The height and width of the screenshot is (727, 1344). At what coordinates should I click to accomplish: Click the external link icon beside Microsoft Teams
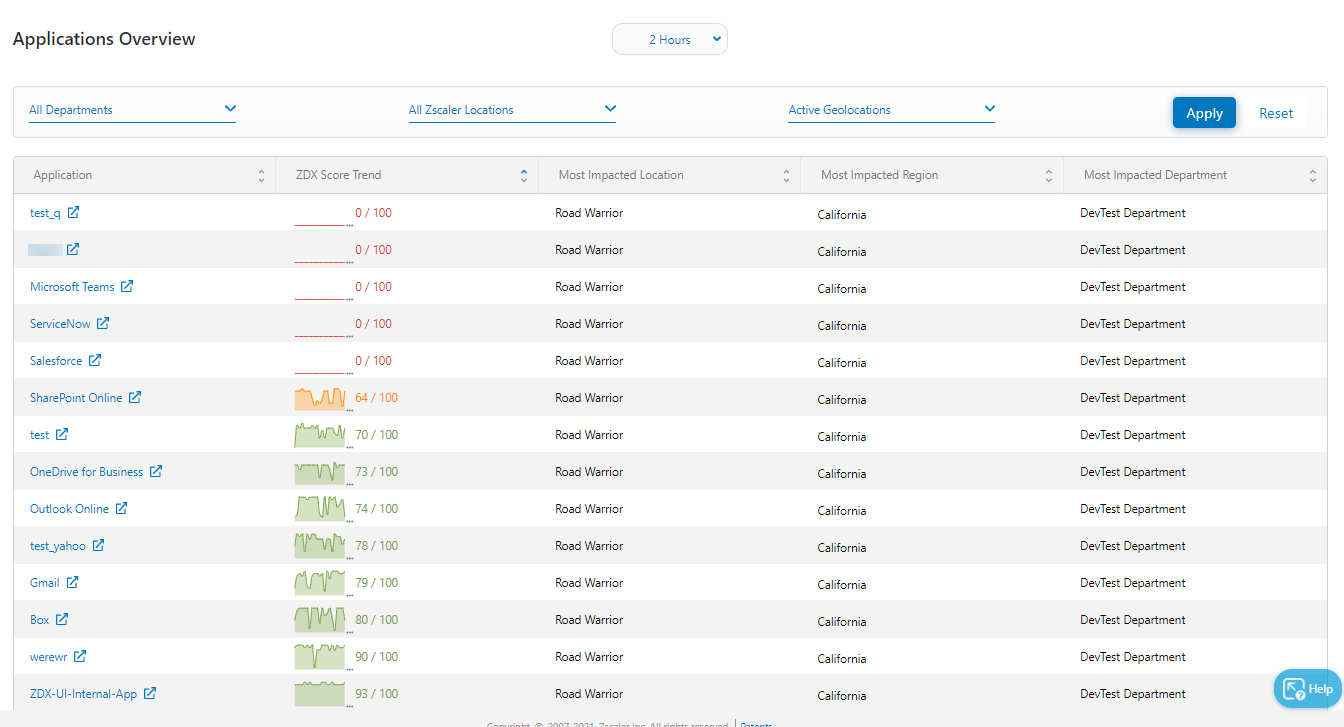pyautogui.click(x=127, y=287)
